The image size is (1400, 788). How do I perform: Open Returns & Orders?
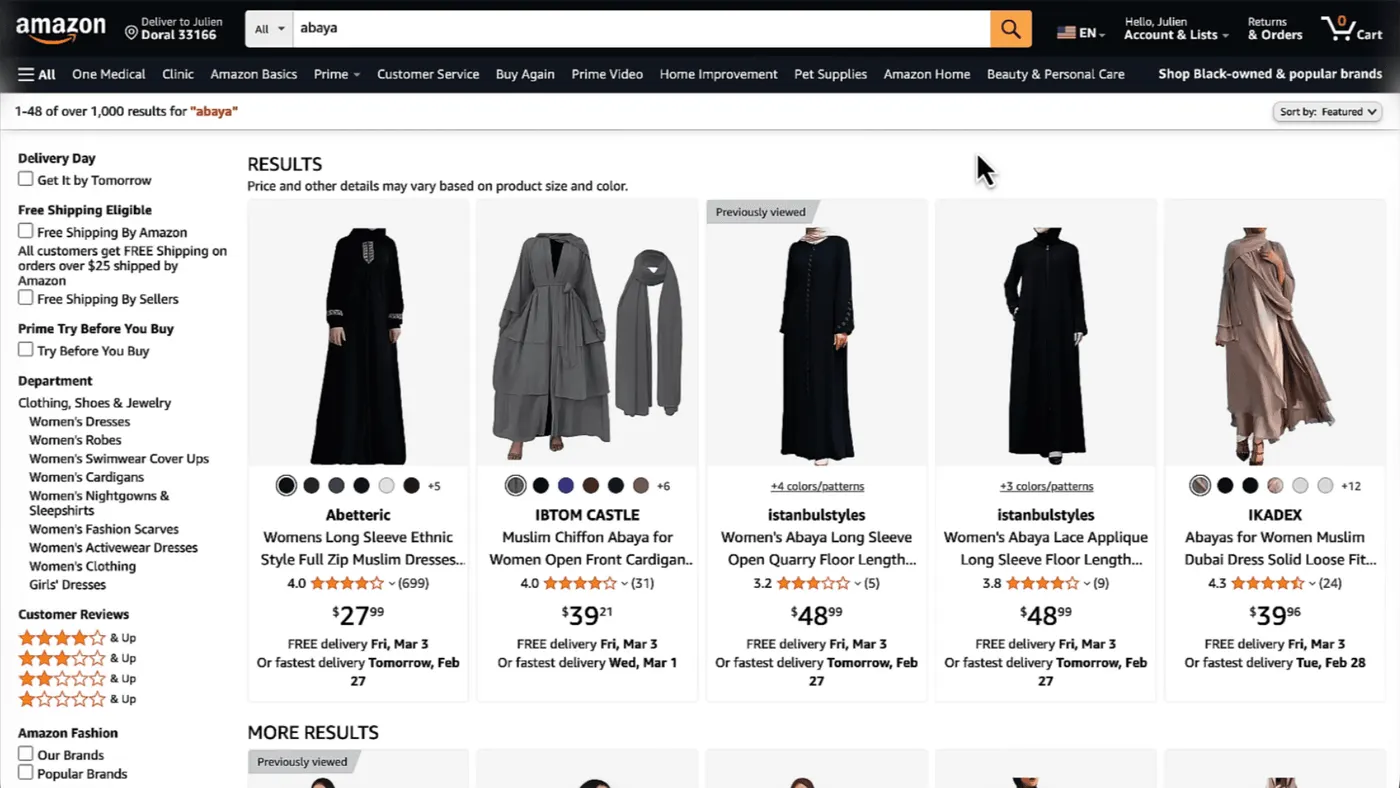coord(1275,29)
